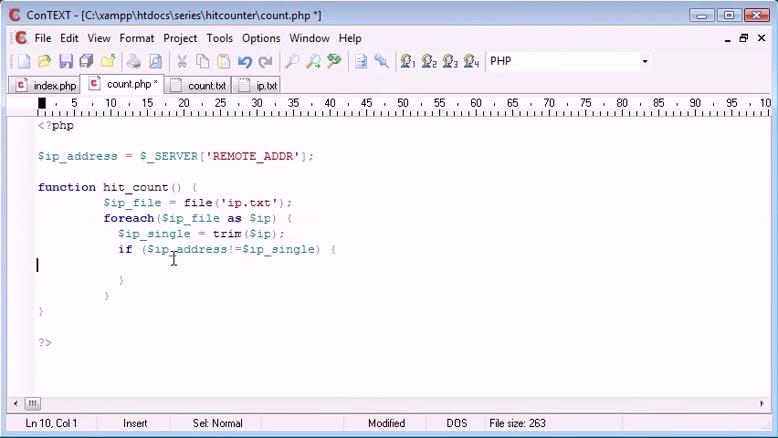Toggle word wrap page icon
Screen dimensions: 778x438
pyautogui.click(x=361, y=62)
